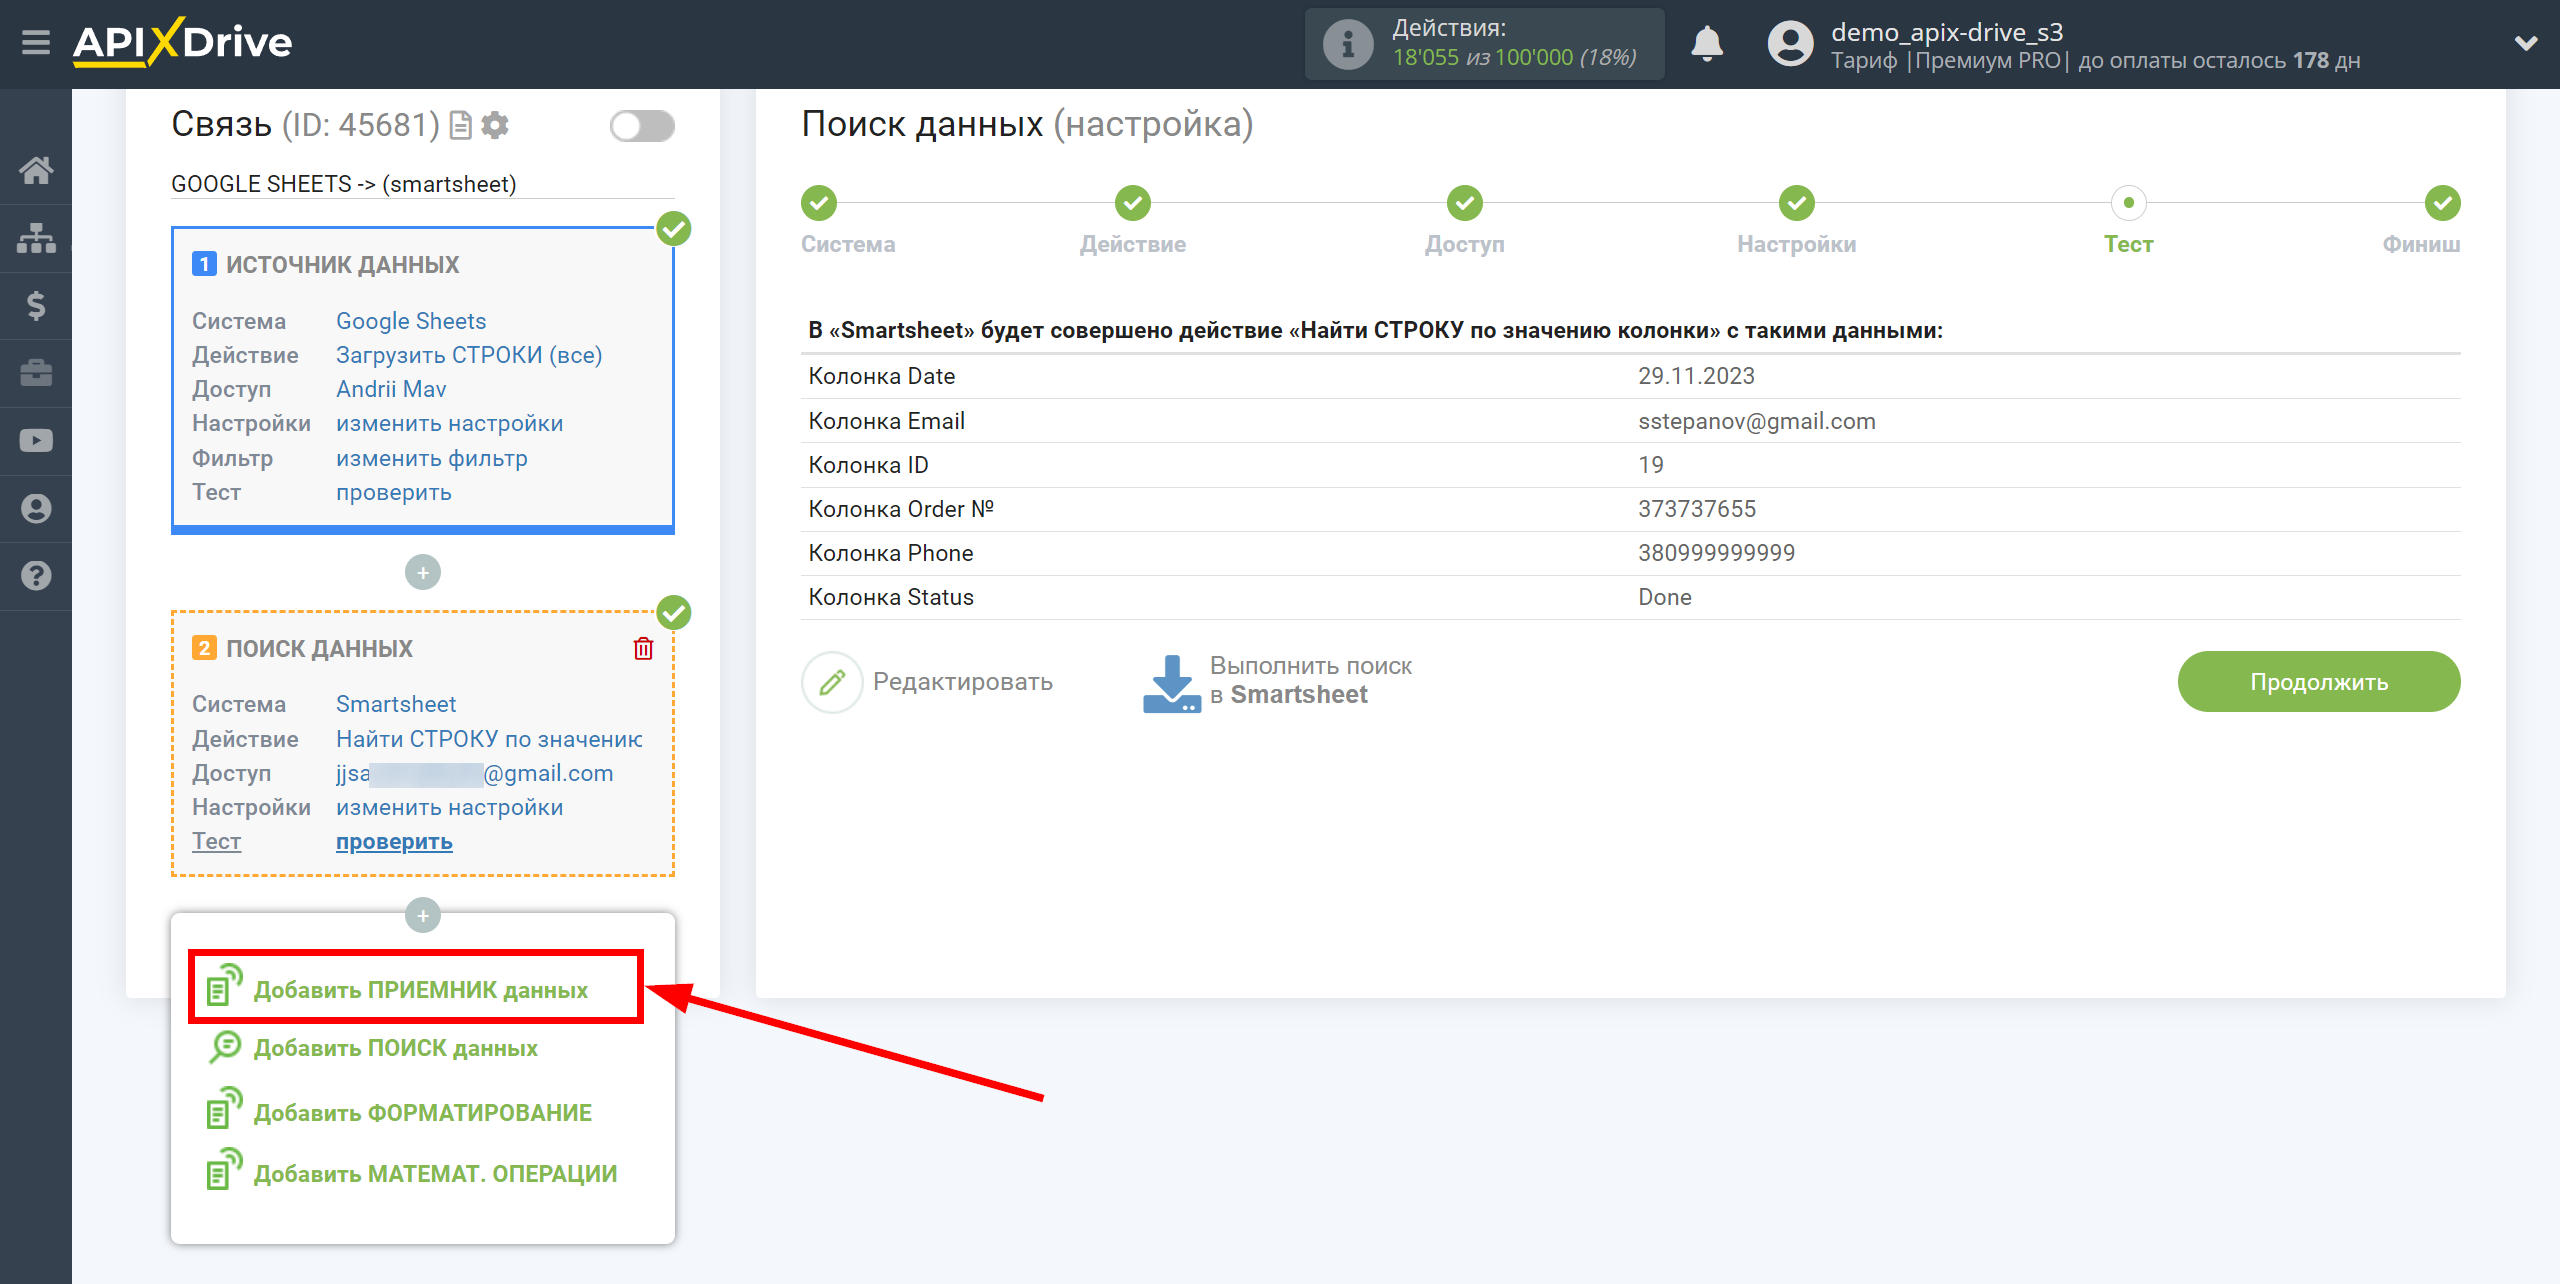
Task: Click email value sstepanov@gmail.com
Action: click(x=1756, y=421)
